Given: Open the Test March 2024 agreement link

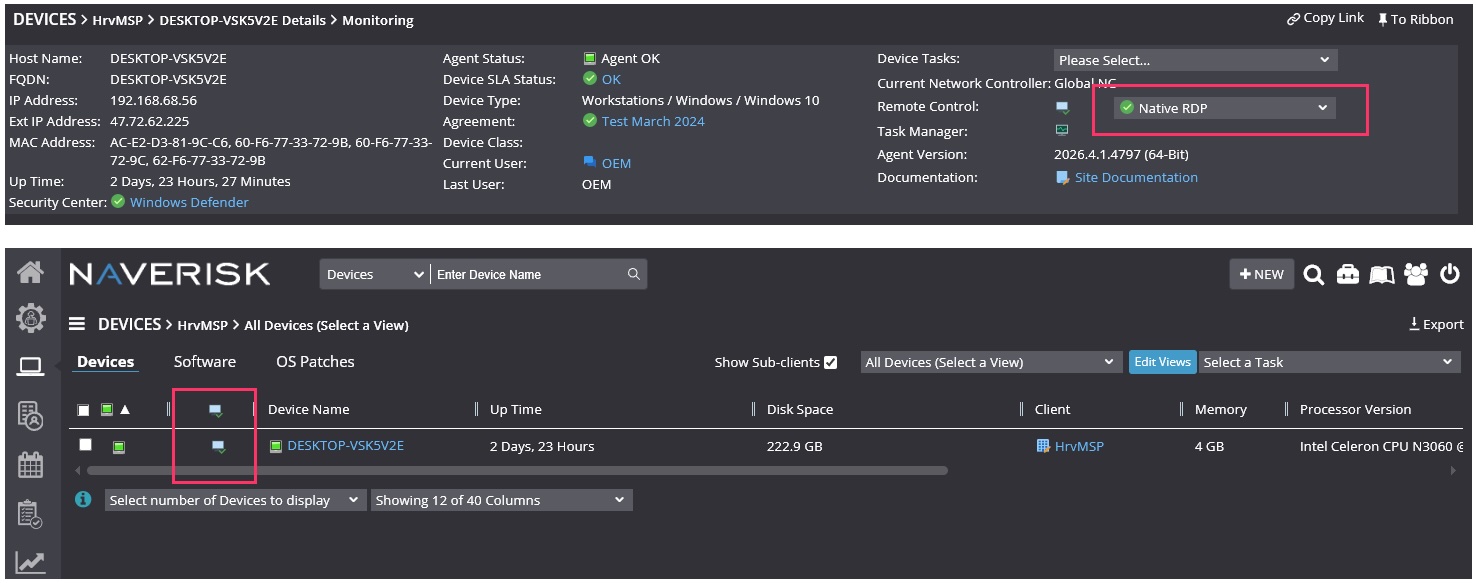Looking at the screenshot, I should pos(653,121).
